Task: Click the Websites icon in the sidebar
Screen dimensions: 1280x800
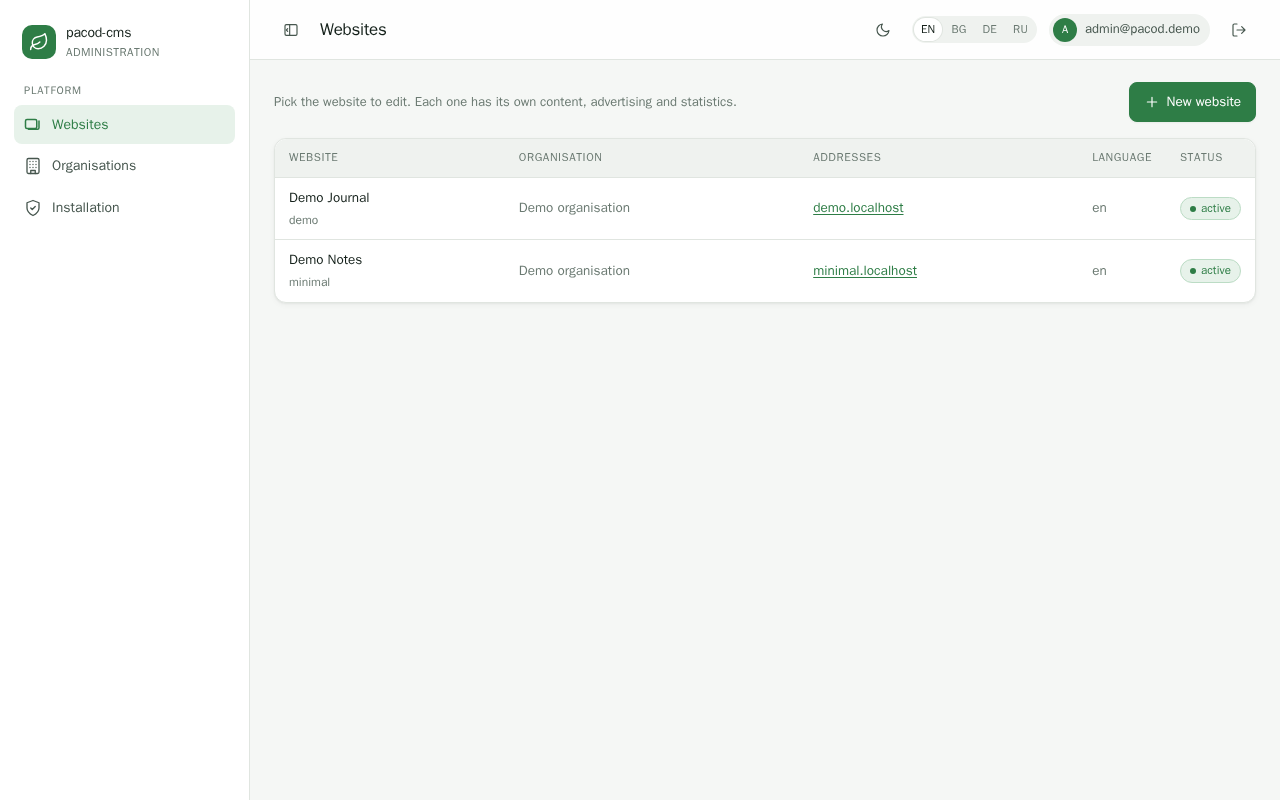Action: click(33, 125)
